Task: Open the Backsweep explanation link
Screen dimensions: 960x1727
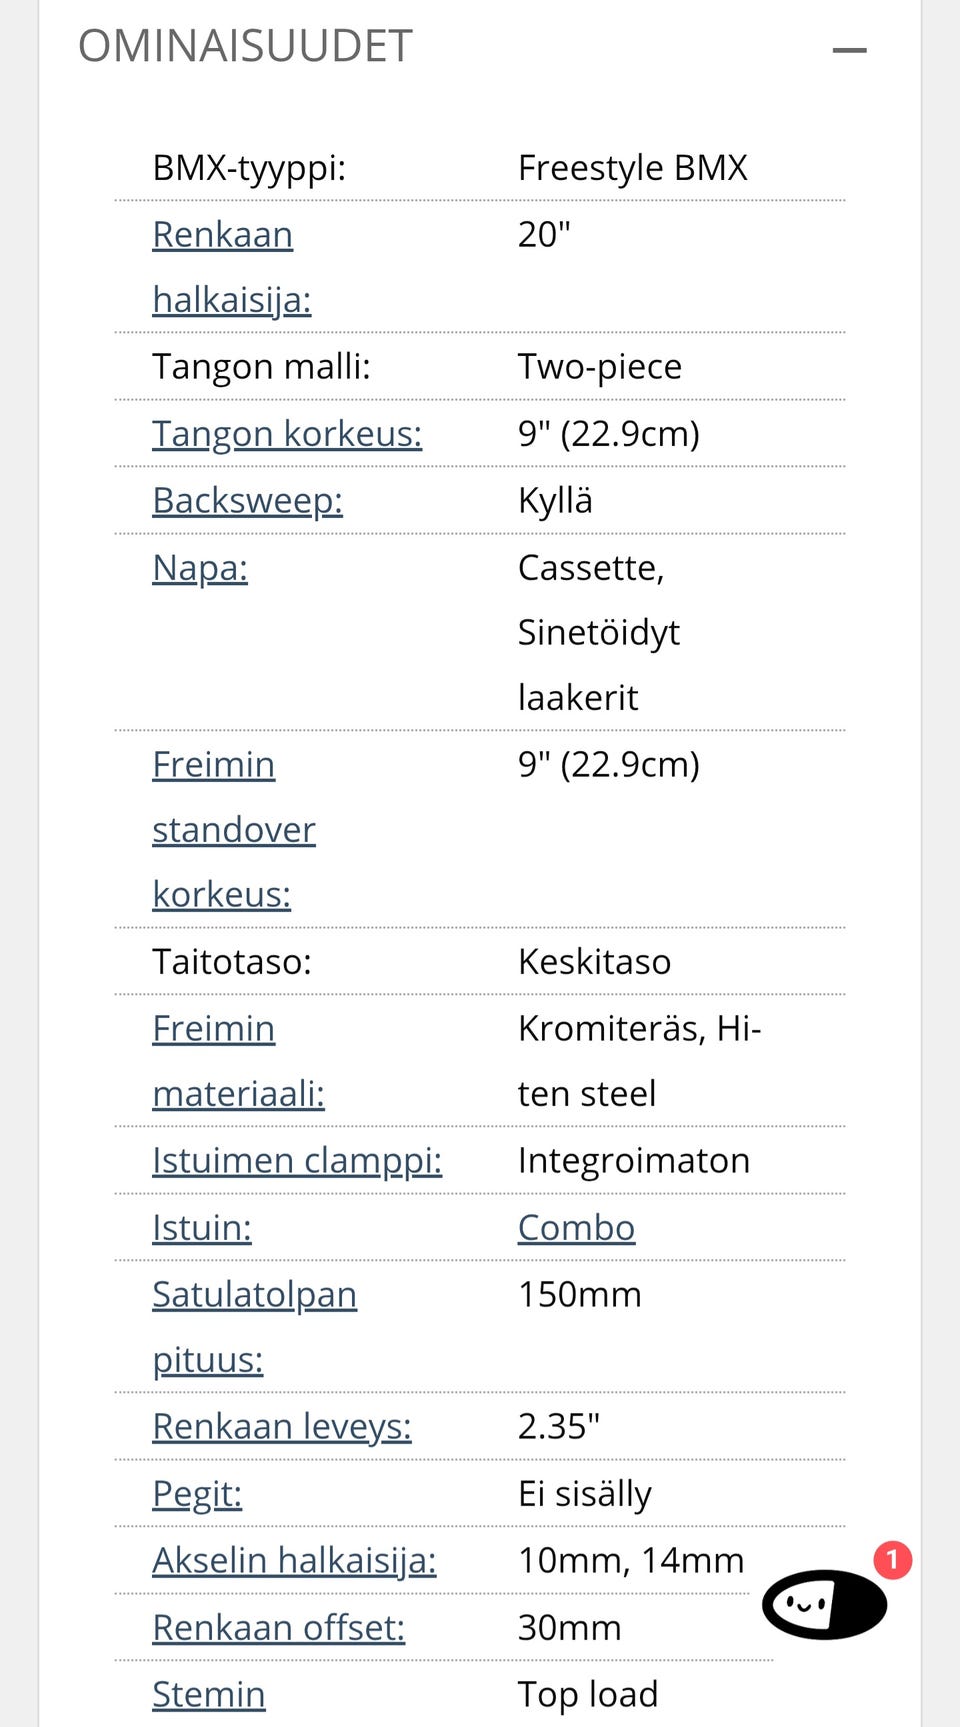Action: coord(247,500)
